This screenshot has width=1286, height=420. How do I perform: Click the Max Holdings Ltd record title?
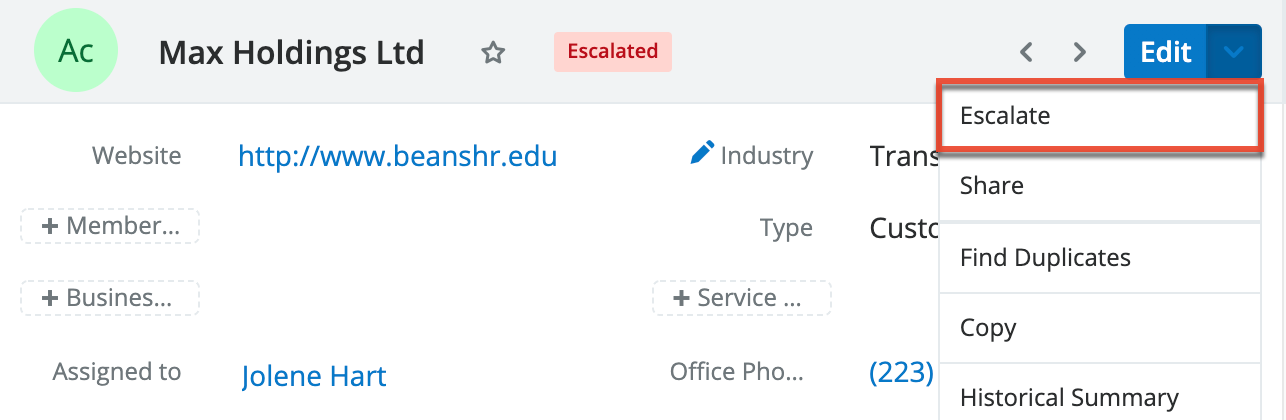291,52
